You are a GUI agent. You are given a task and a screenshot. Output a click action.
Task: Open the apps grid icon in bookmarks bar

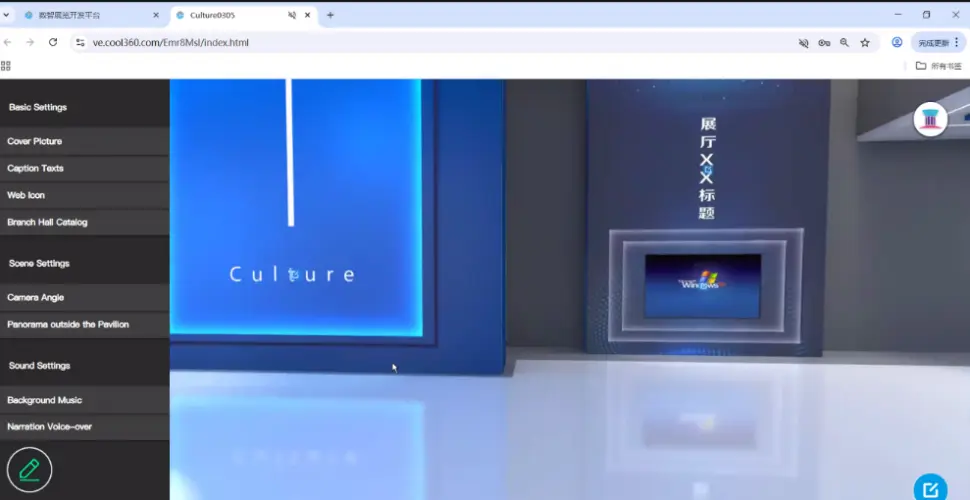coord(6,66)
